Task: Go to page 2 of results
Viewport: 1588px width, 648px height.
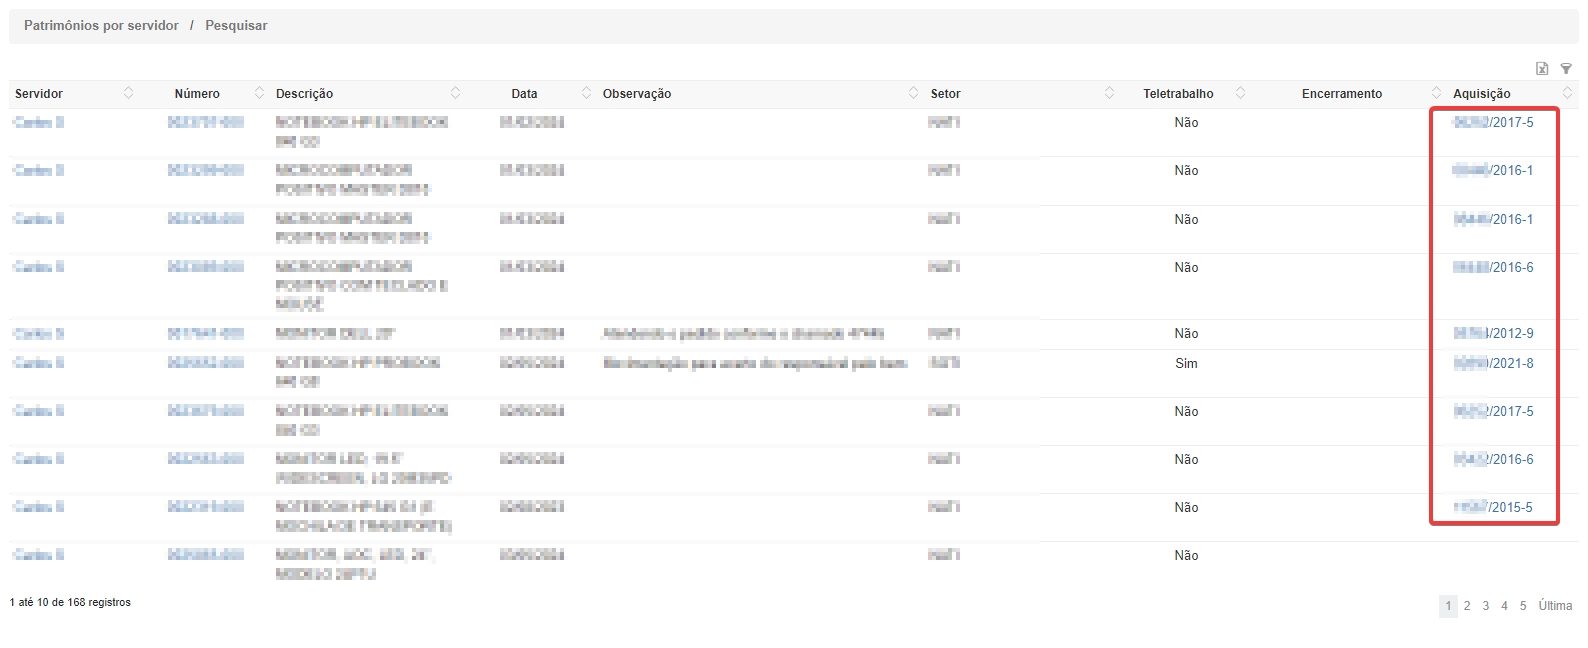Action: [x=1467, y=606]
